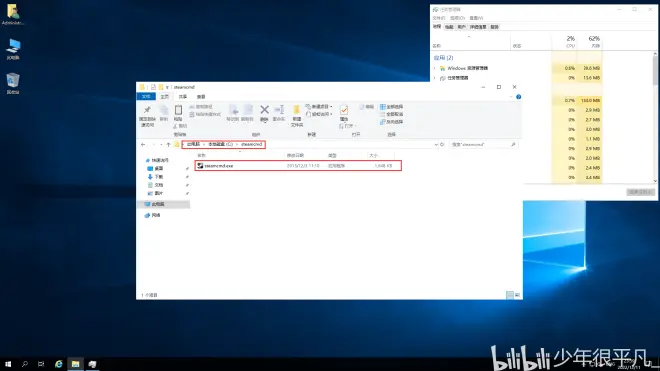This screenshot has width=660, height=371.
Task: Click the Up one level arrow
Action: [x=168, y=144]
